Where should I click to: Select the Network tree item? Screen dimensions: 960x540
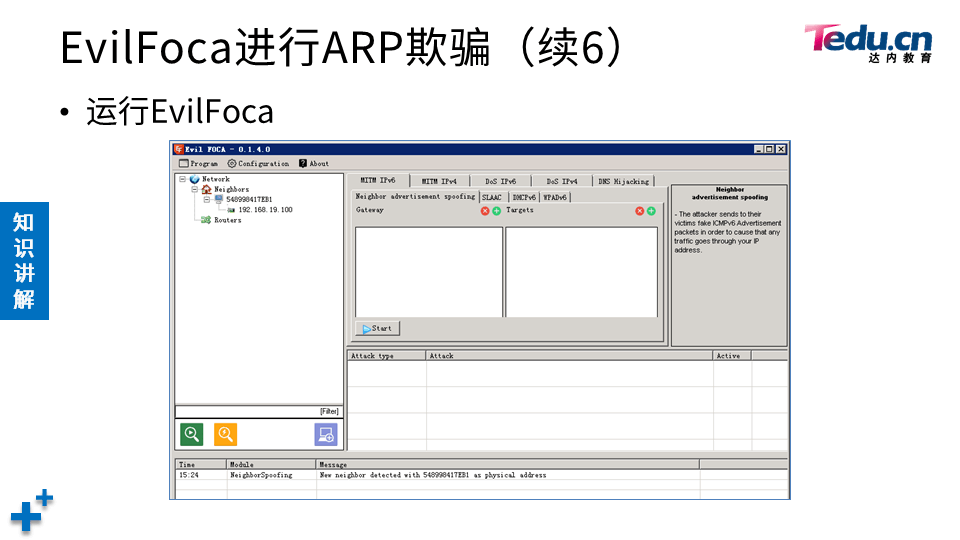click(x=216, y=179)
